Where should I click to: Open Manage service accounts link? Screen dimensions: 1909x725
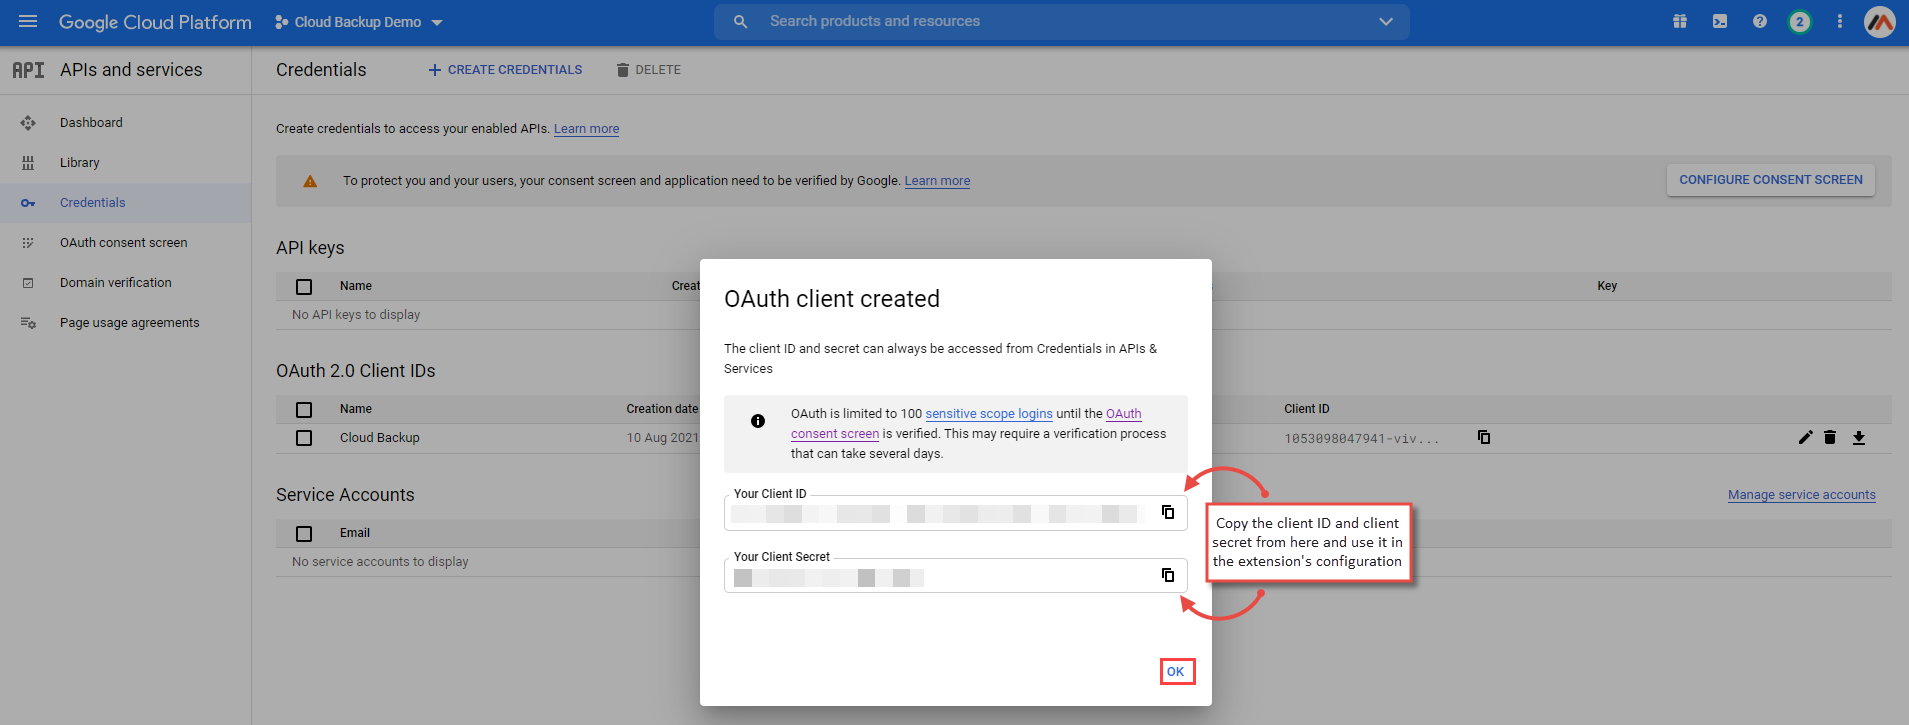pos(1801,495)
